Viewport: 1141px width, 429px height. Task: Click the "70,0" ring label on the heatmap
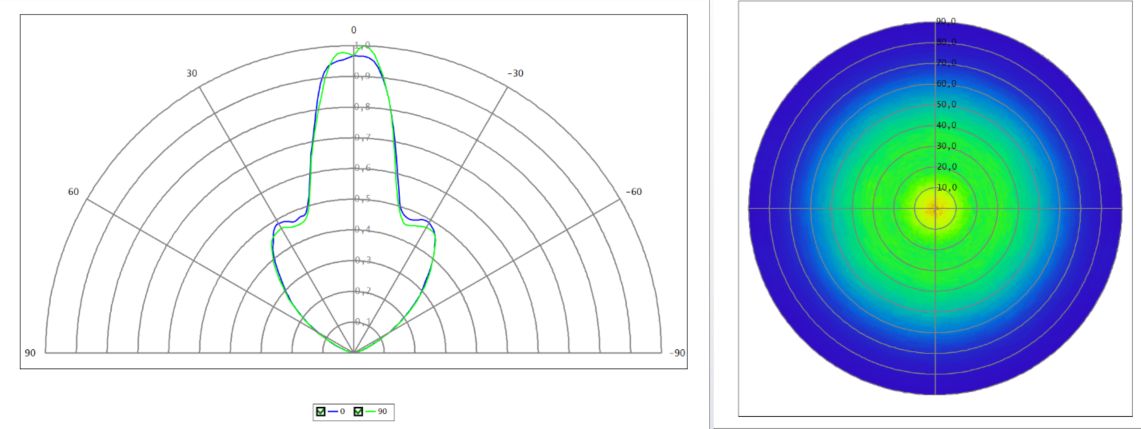pos(946,63)
